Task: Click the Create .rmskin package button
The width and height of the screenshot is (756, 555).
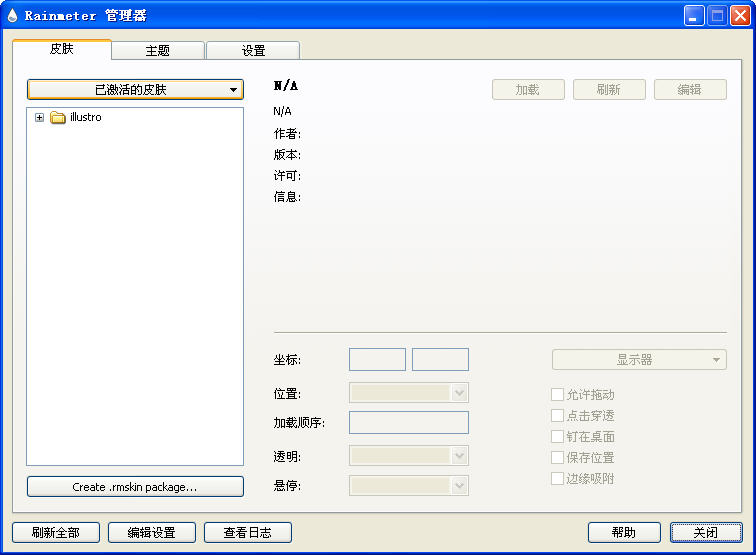Action: pyautogui.click(x=135, y=487)
